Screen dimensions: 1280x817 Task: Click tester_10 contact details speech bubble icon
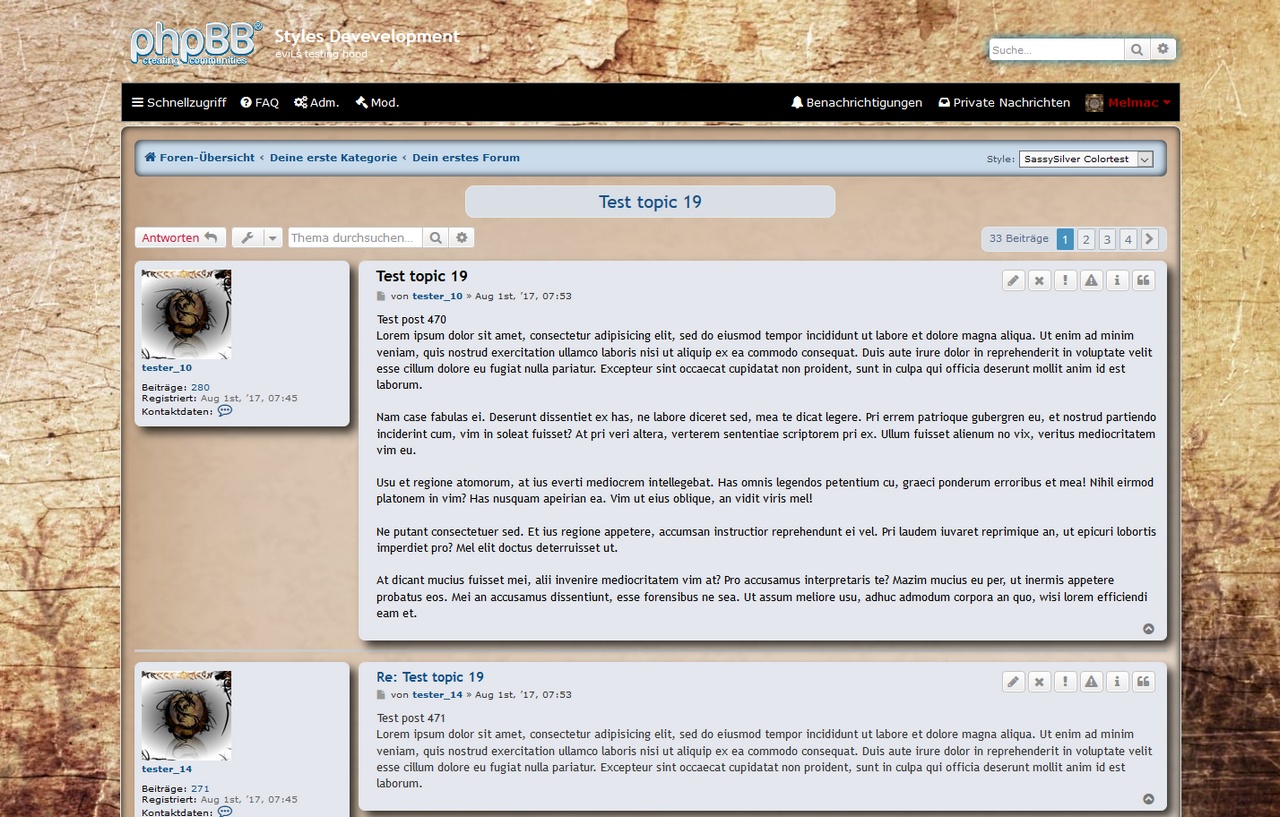pyautogui.click(x=225, y=411)
